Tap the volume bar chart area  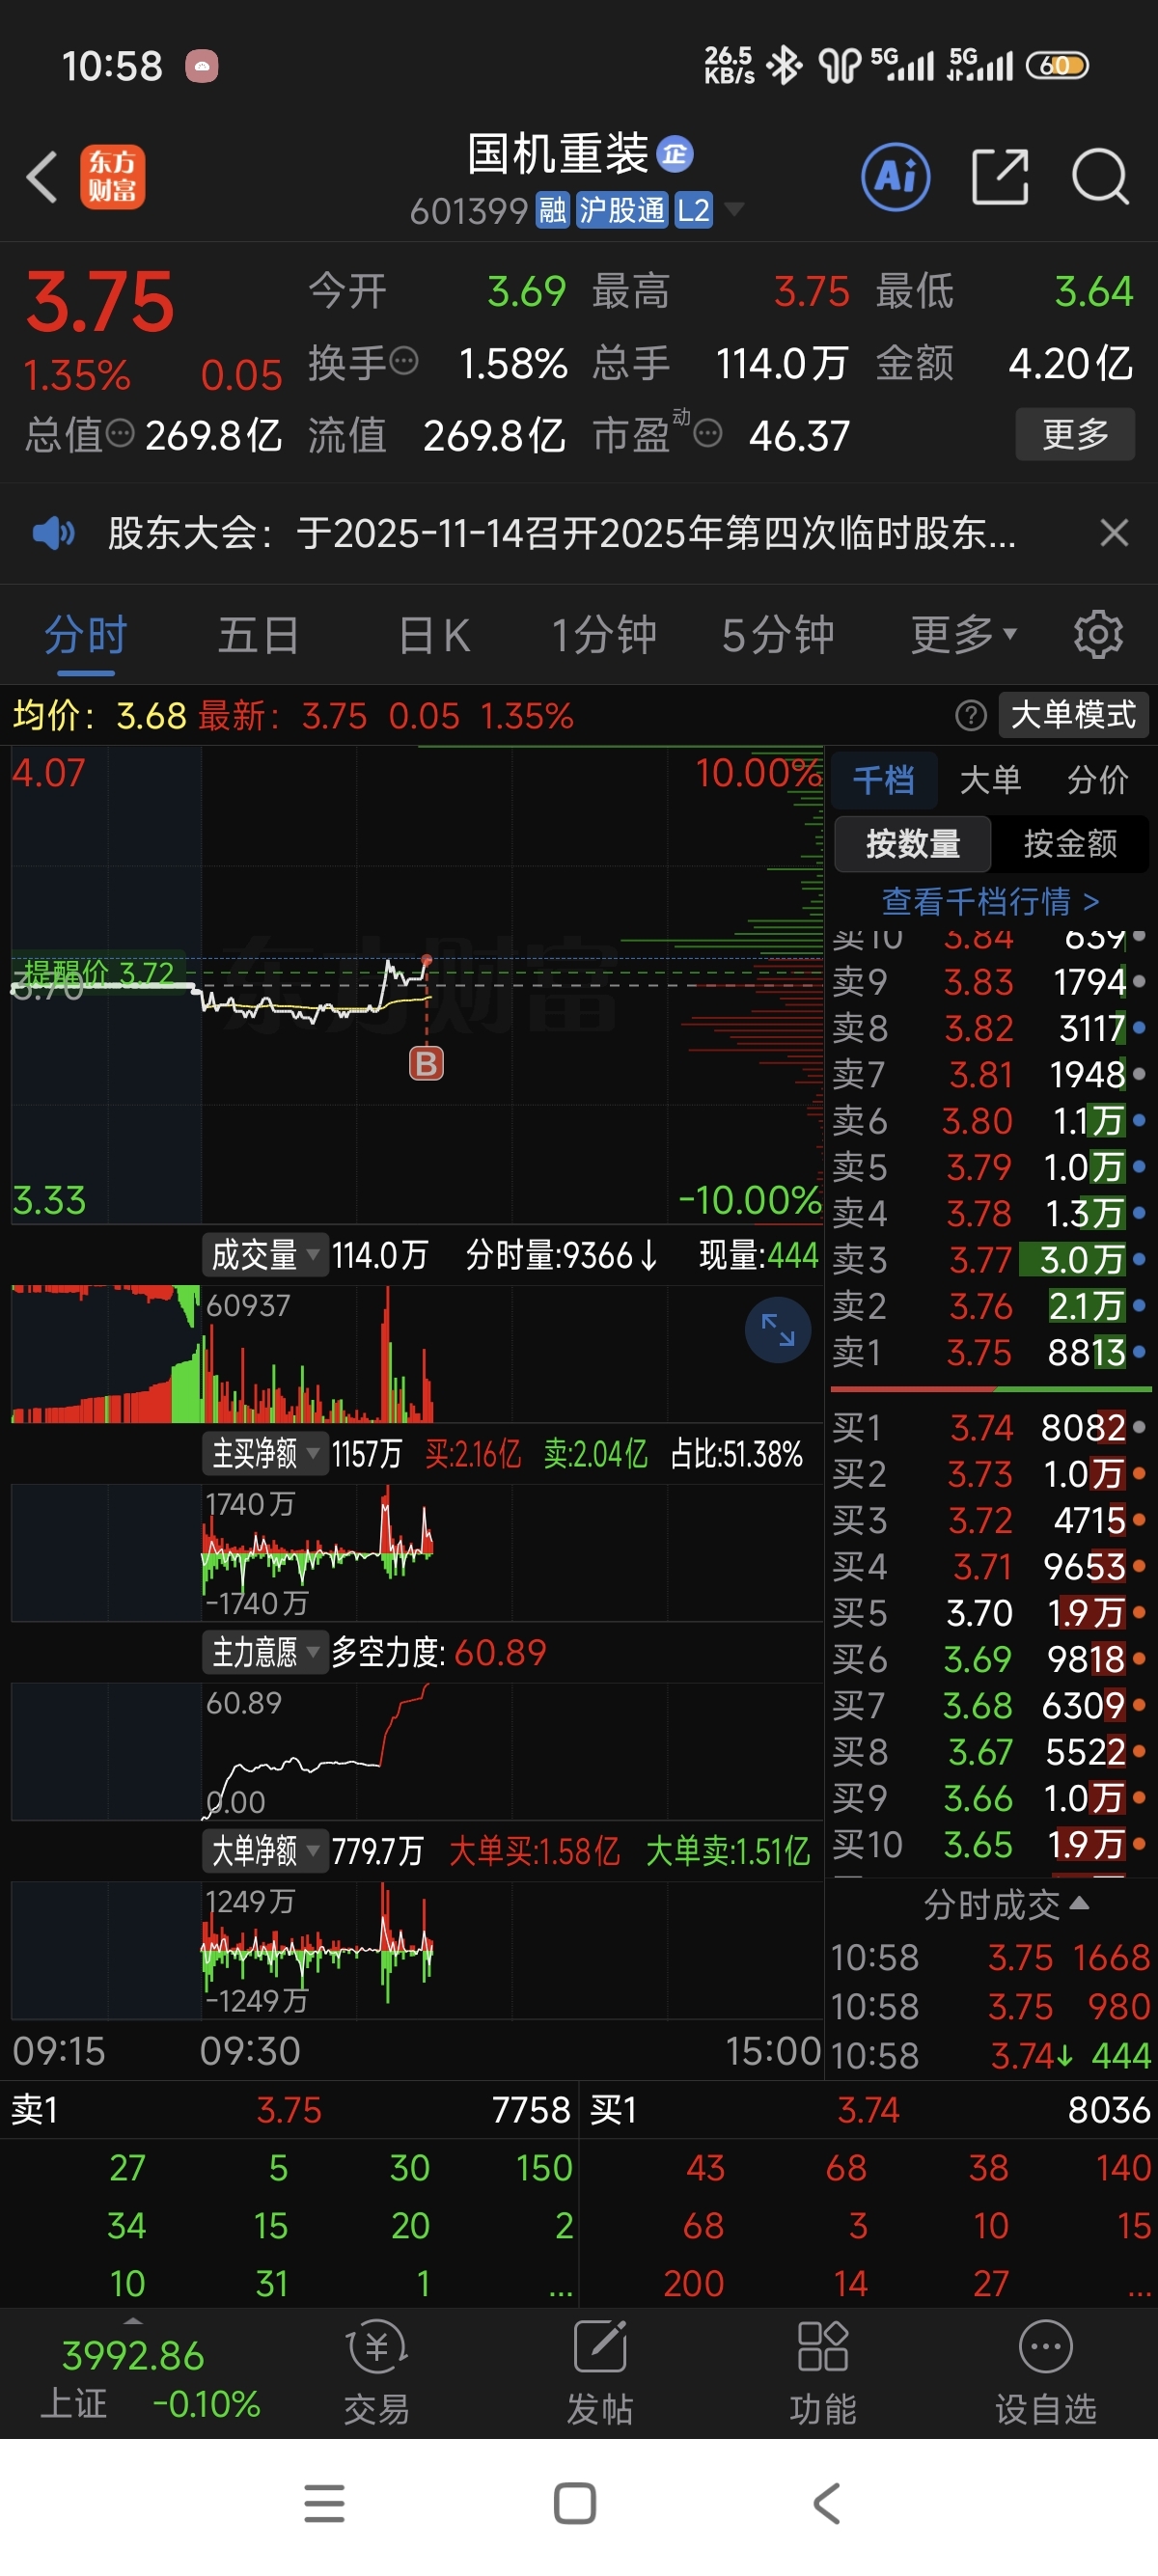click(x=417, y=1354)
